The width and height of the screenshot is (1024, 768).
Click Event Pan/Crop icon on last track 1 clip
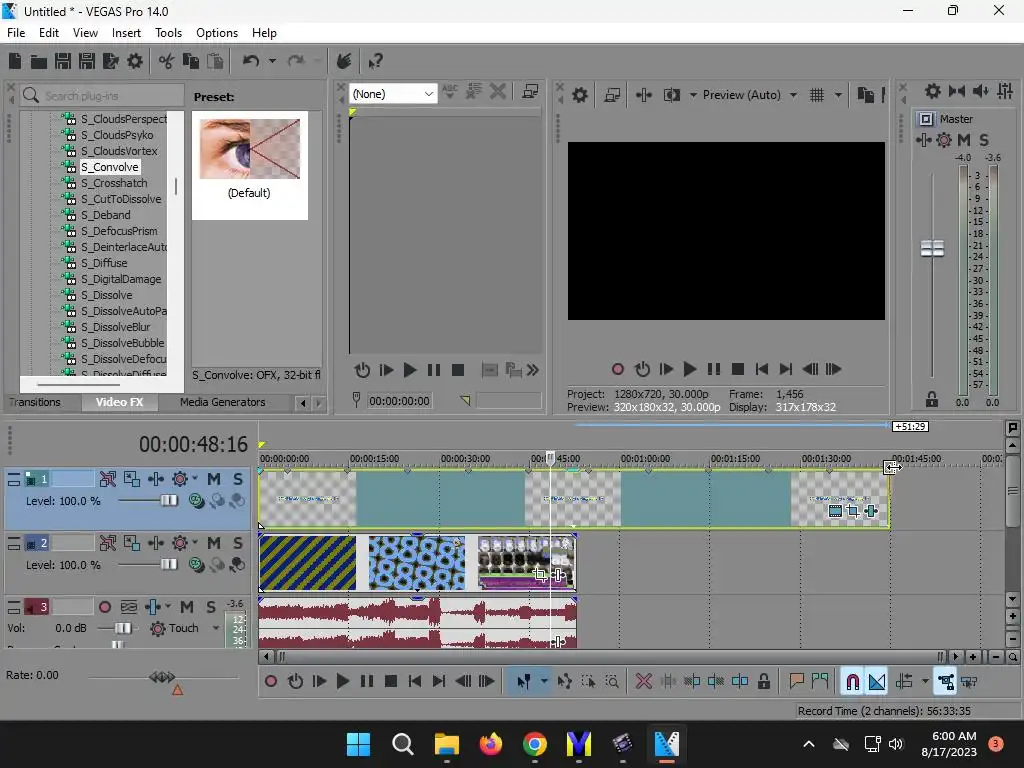tap(853, 511)
